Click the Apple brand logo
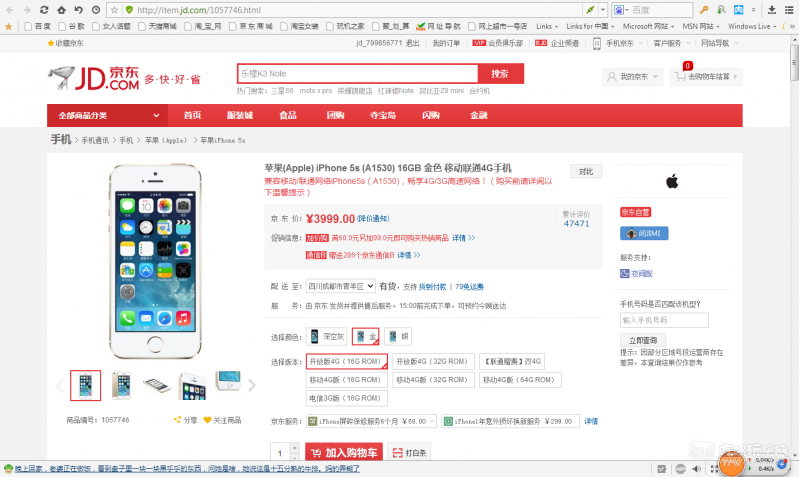The image size is (799, 477). pos(672,181)
